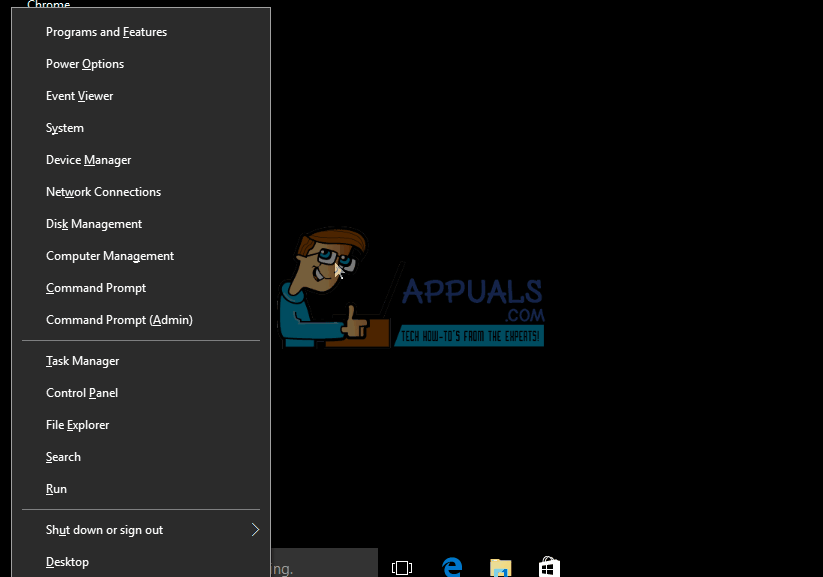Open Computer Management
This screenshot has width=823, height=577.
(x=110, y=256)
